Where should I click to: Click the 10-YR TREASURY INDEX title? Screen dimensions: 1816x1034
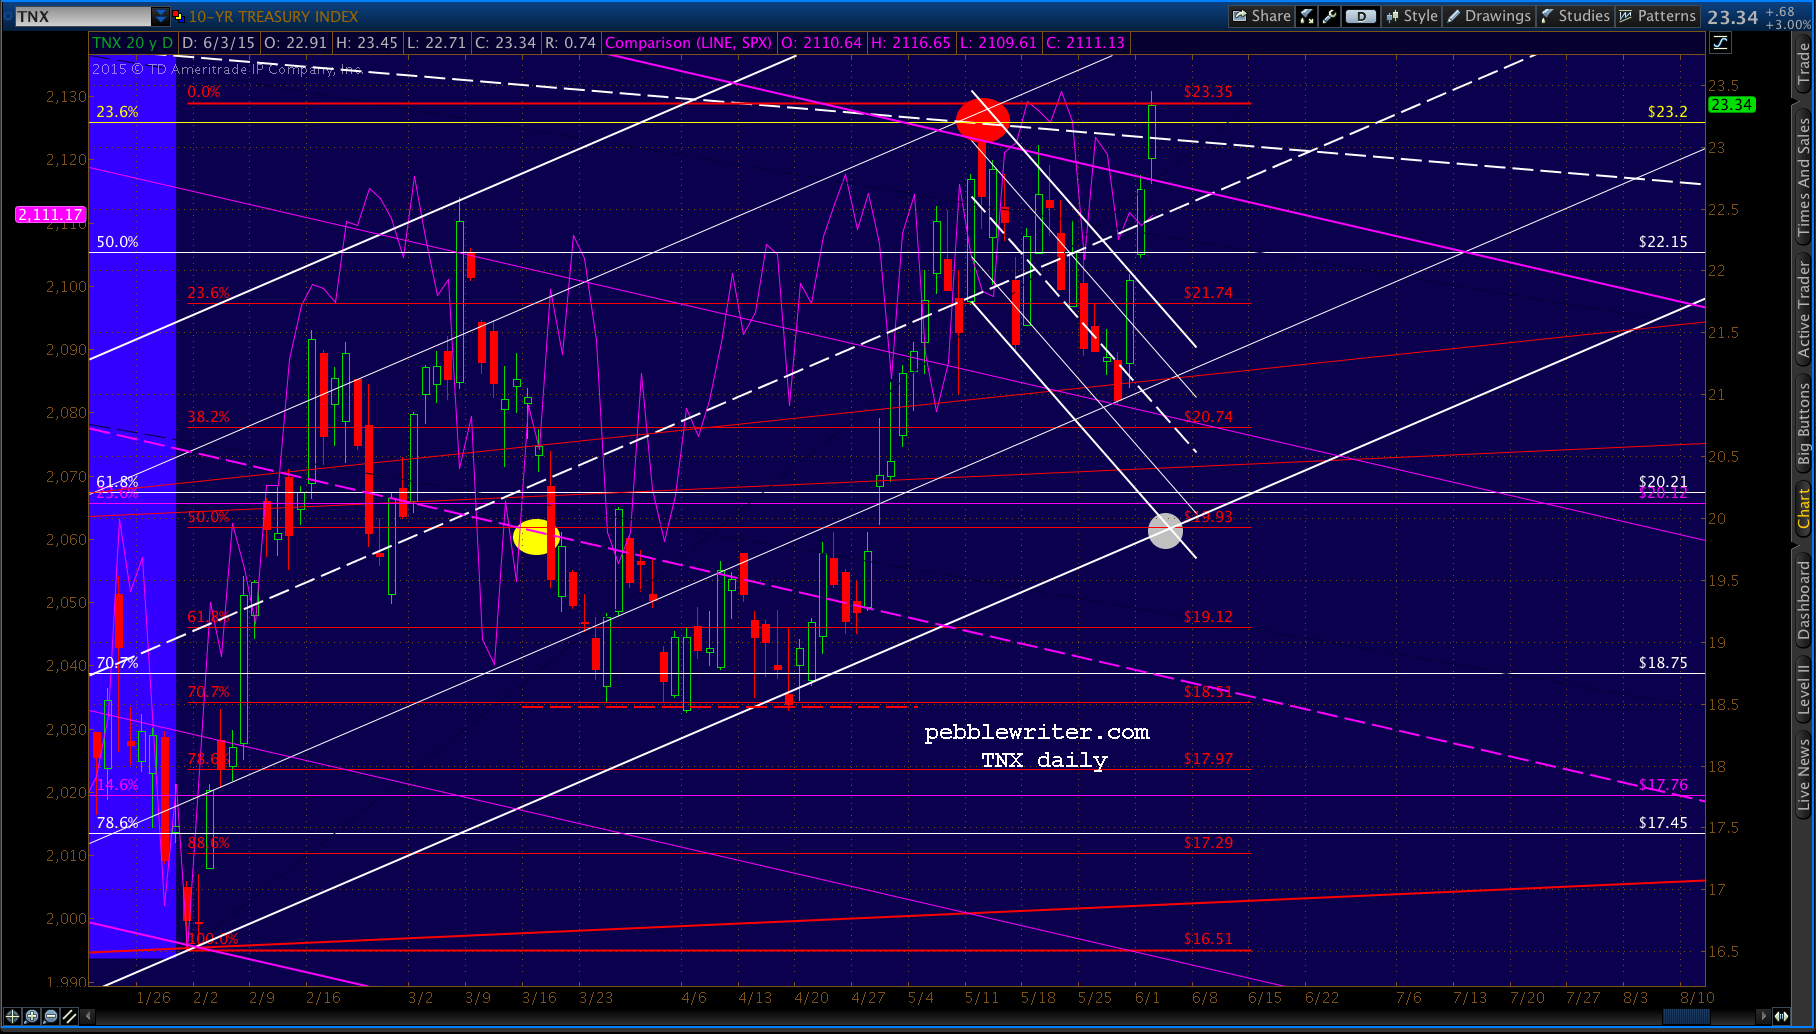click(x=273, y=16)
